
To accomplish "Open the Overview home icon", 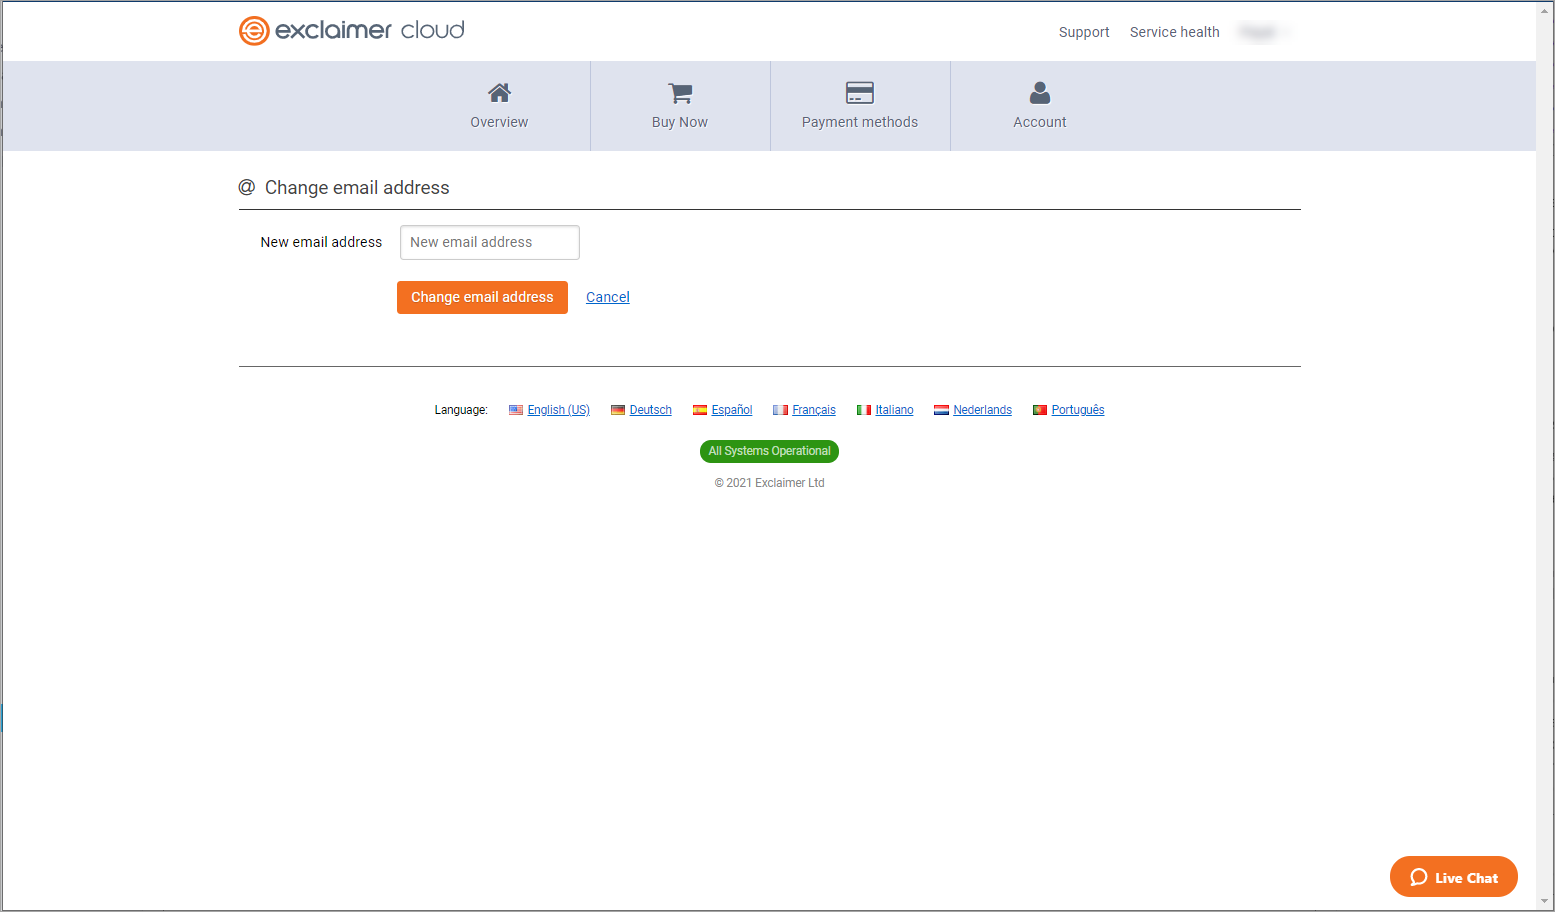I will [499, 93].
